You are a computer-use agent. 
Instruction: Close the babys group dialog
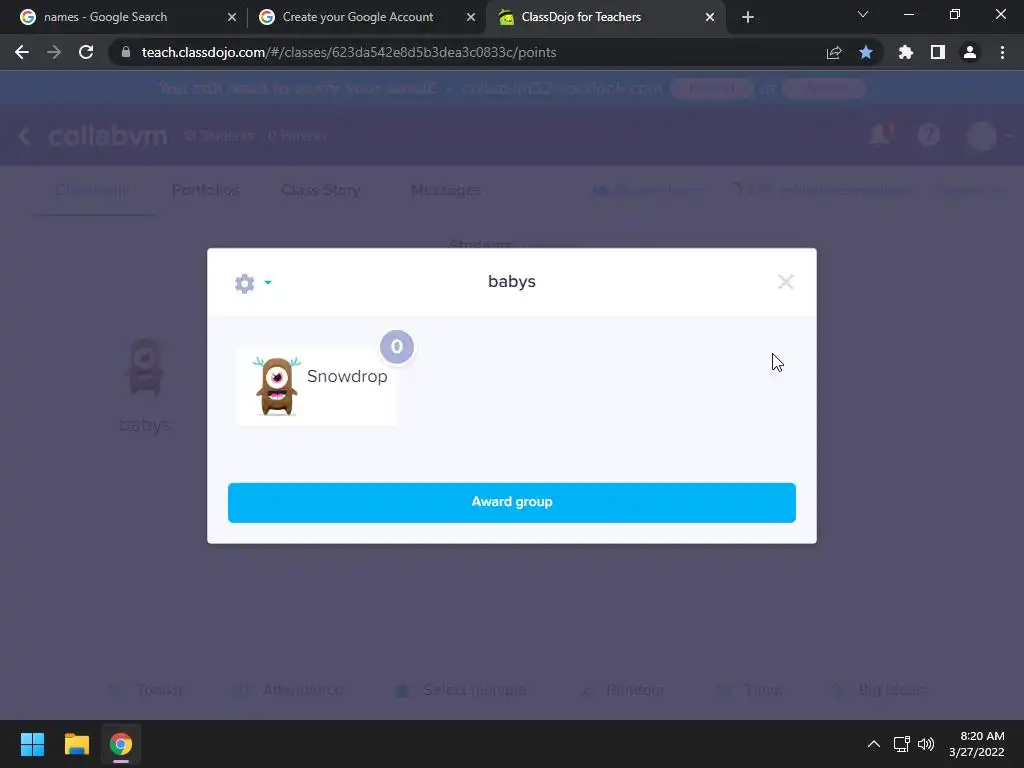click(x=786, y=281)
